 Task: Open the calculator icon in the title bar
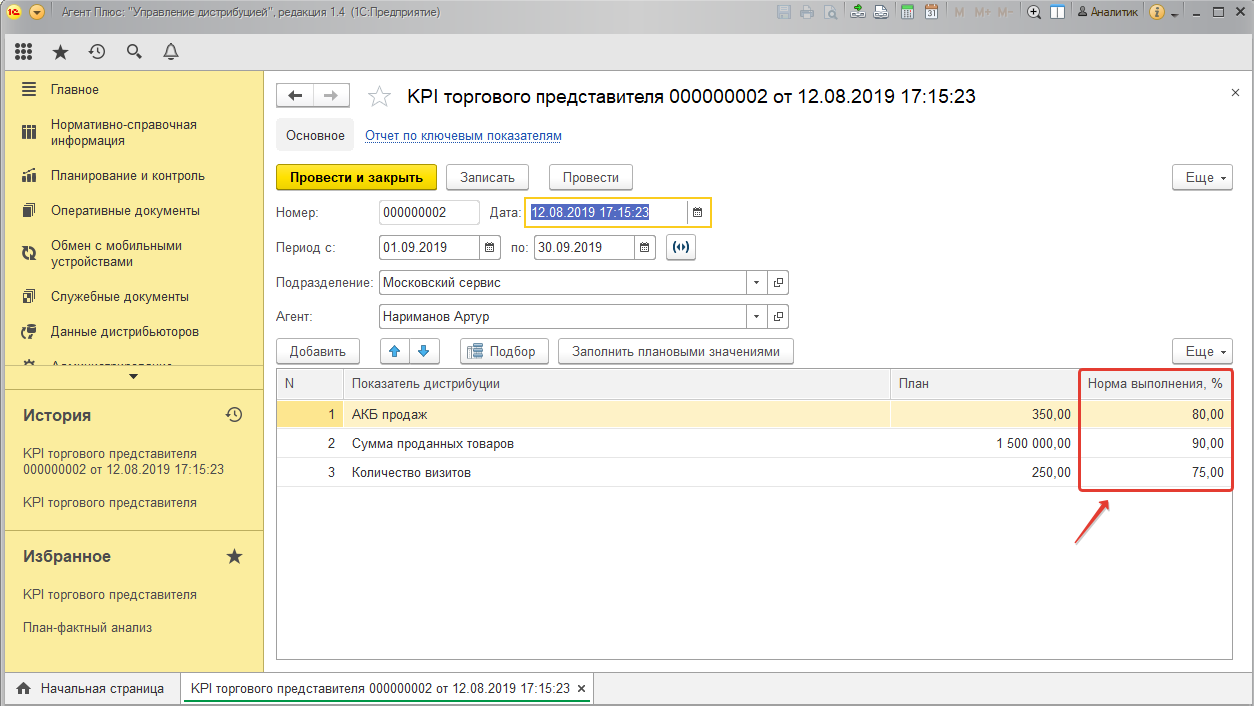[x=907, y=12]
